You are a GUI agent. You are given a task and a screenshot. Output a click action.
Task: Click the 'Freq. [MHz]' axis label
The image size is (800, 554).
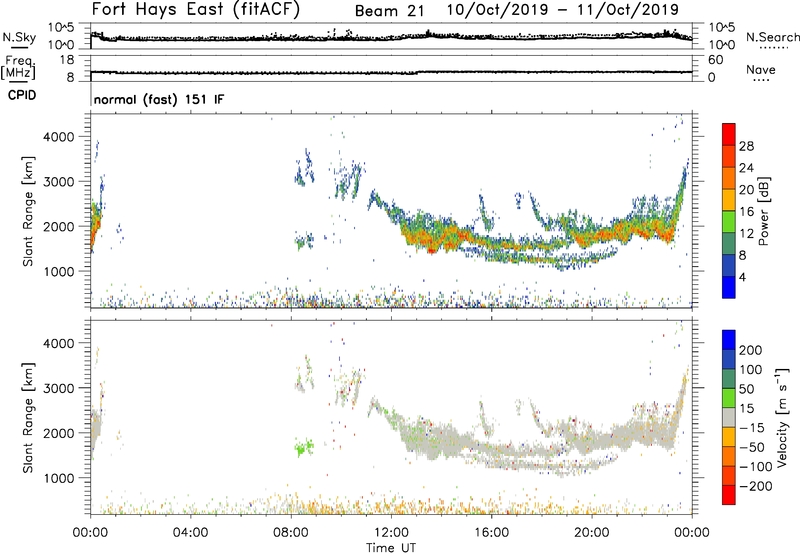click(x=18, y=67)
